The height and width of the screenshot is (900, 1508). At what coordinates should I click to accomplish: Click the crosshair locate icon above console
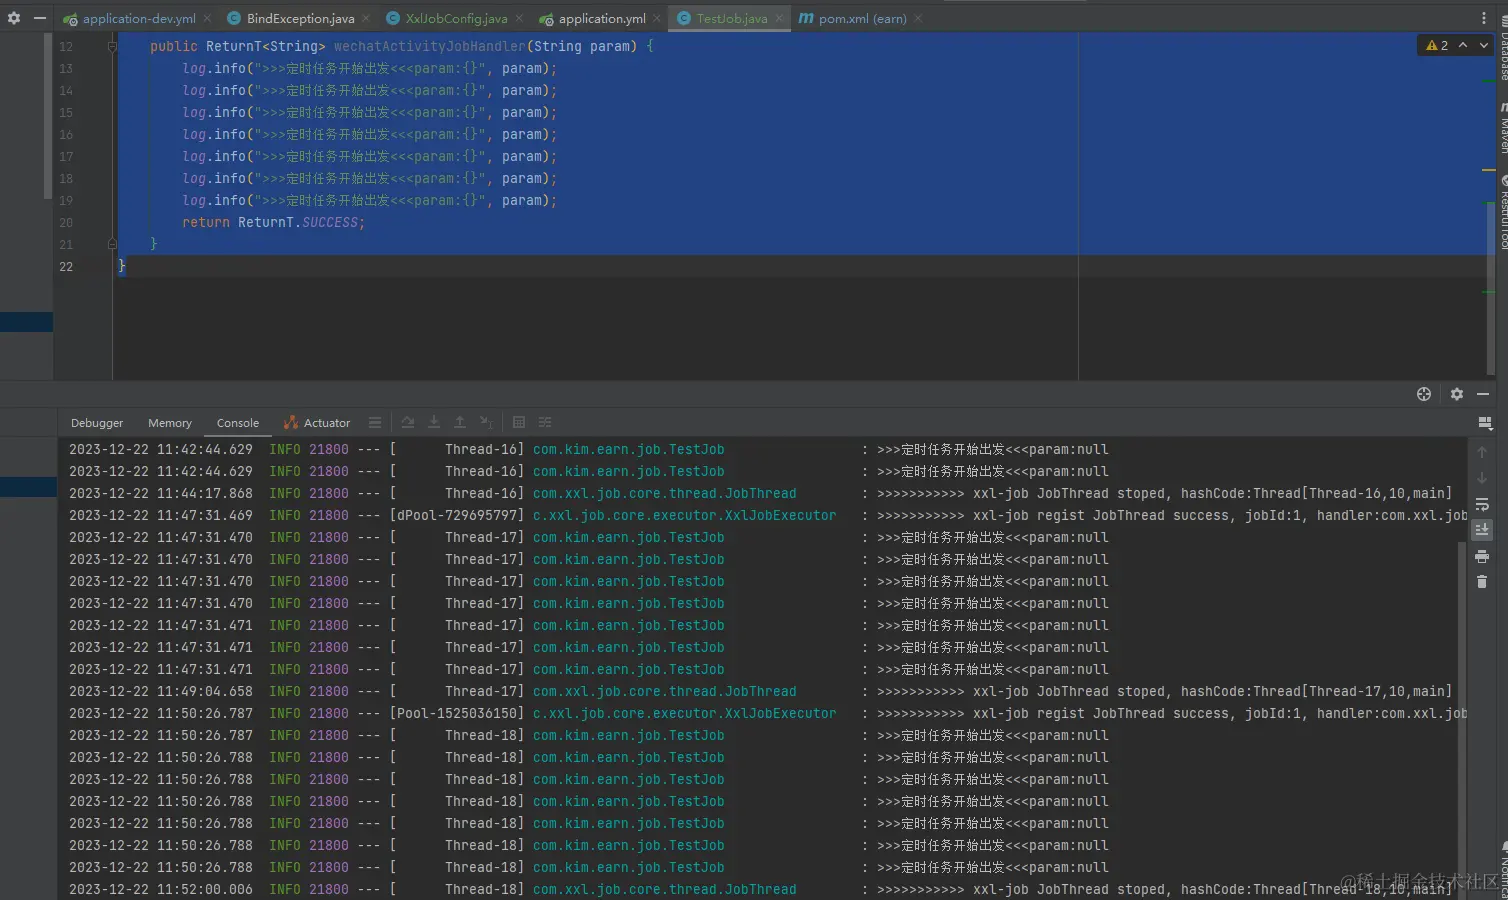point(1424,394)
